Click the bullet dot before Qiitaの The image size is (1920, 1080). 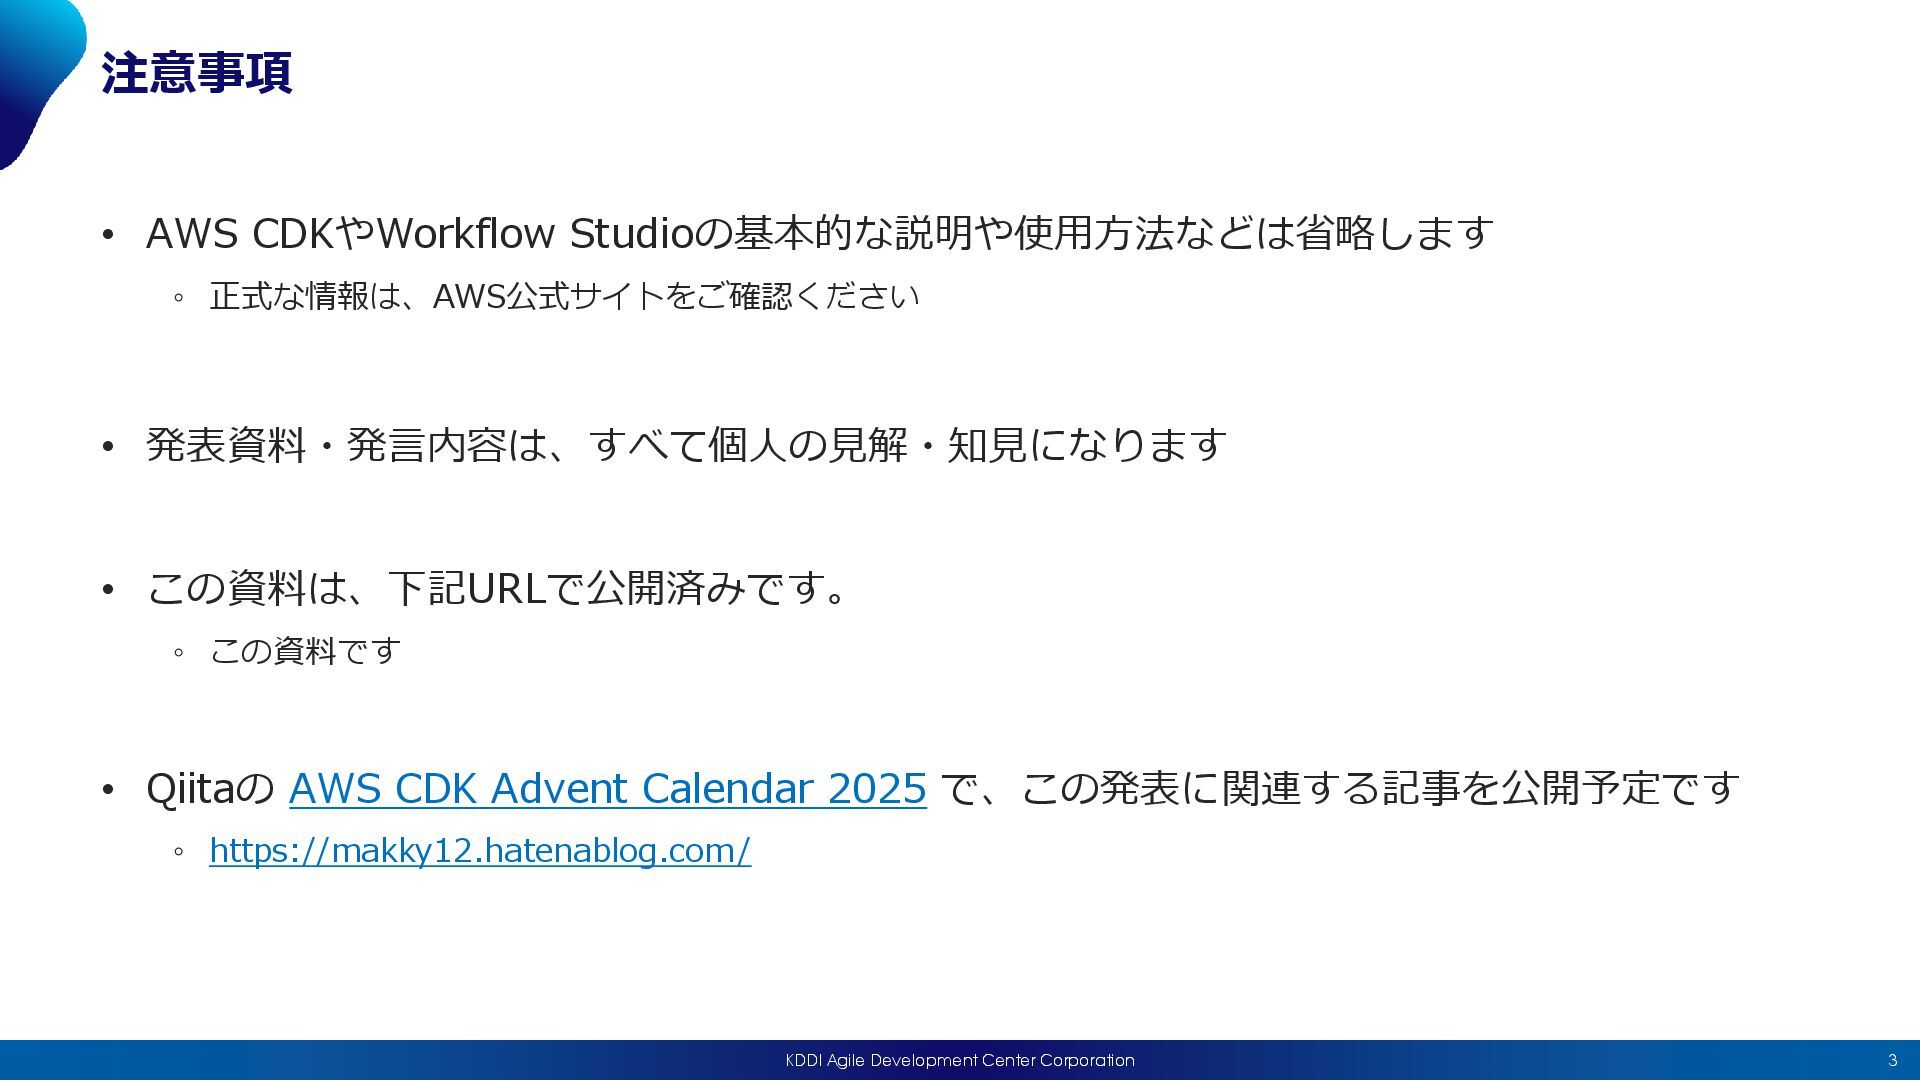coord(108,791)
